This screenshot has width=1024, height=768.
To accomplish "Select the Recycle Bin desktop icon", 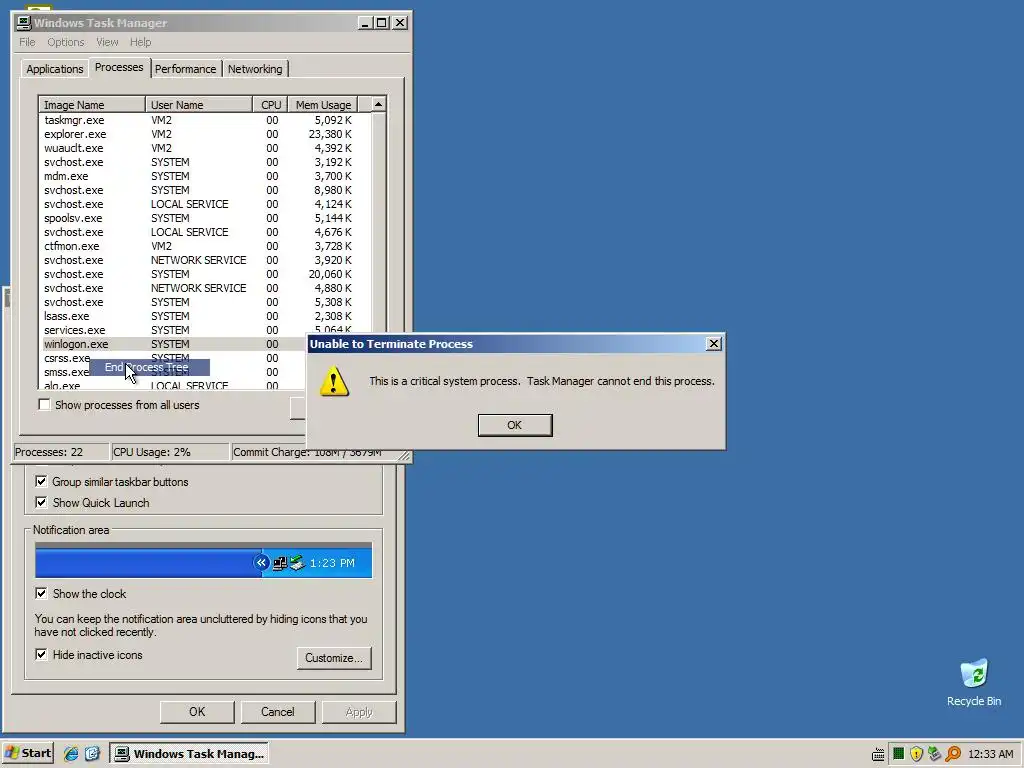I will (974, 682).
